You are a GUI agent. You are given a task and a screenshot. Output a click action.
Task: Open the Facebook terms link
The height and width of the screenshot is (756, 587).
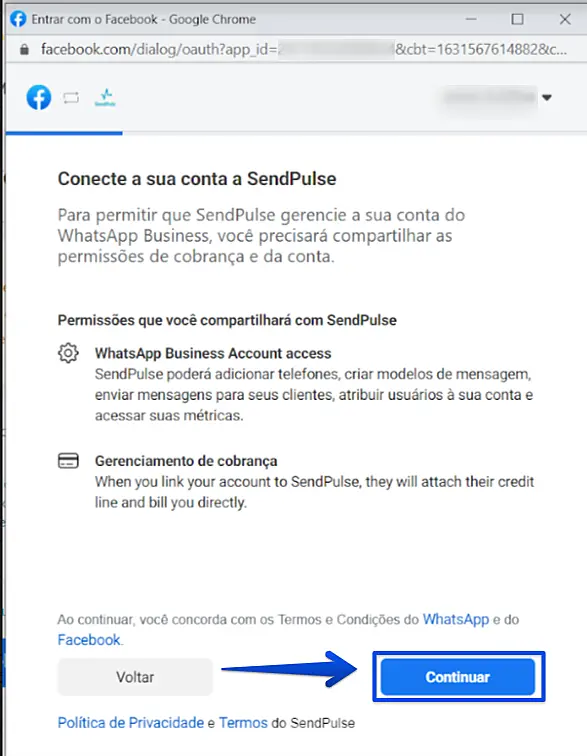pos(89,640)
